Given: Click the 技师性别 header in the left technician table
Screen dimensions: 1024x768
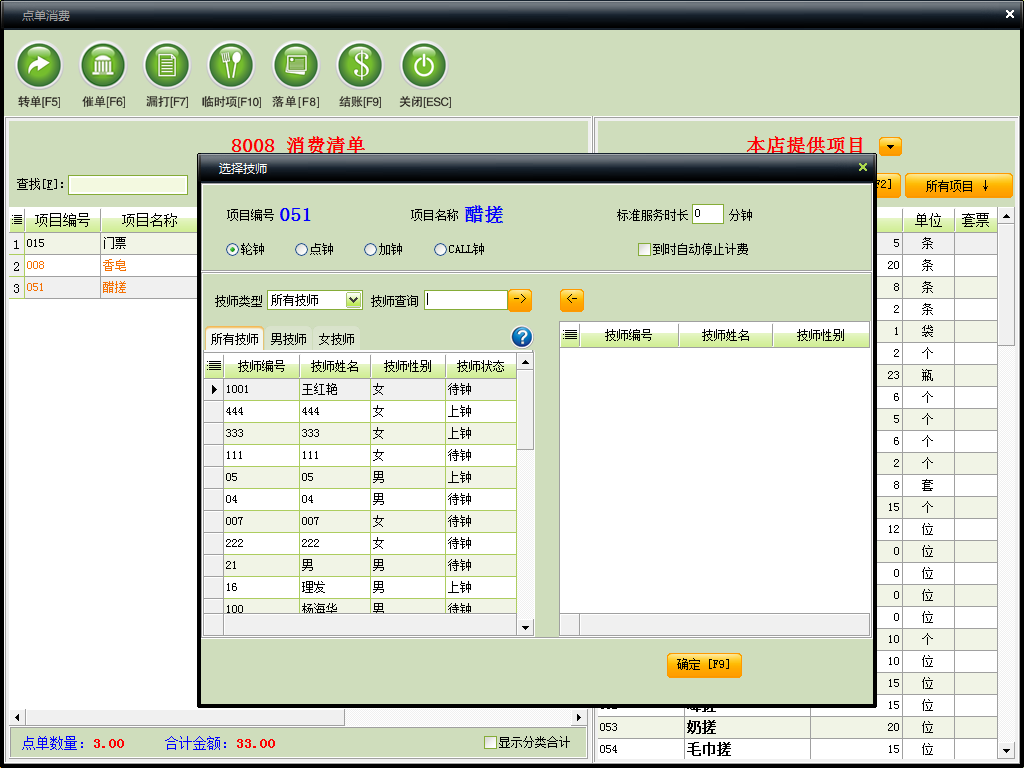Looking at the screenshot, I should pos(408,366).
